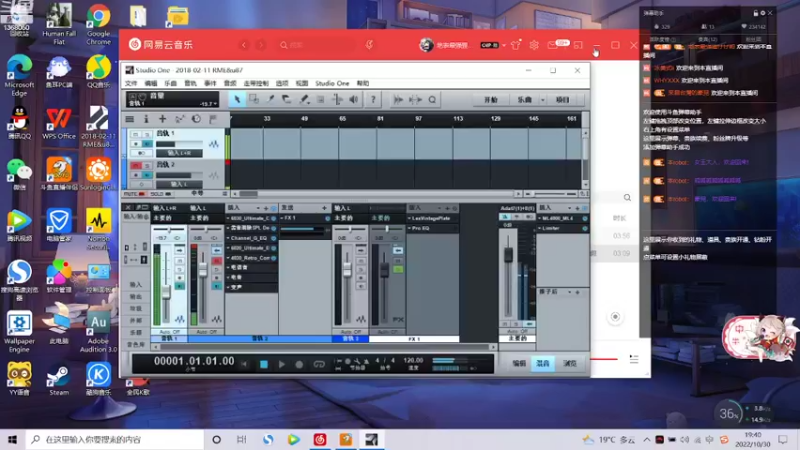Open the 走带控制 menu

(x=256, y=83)
